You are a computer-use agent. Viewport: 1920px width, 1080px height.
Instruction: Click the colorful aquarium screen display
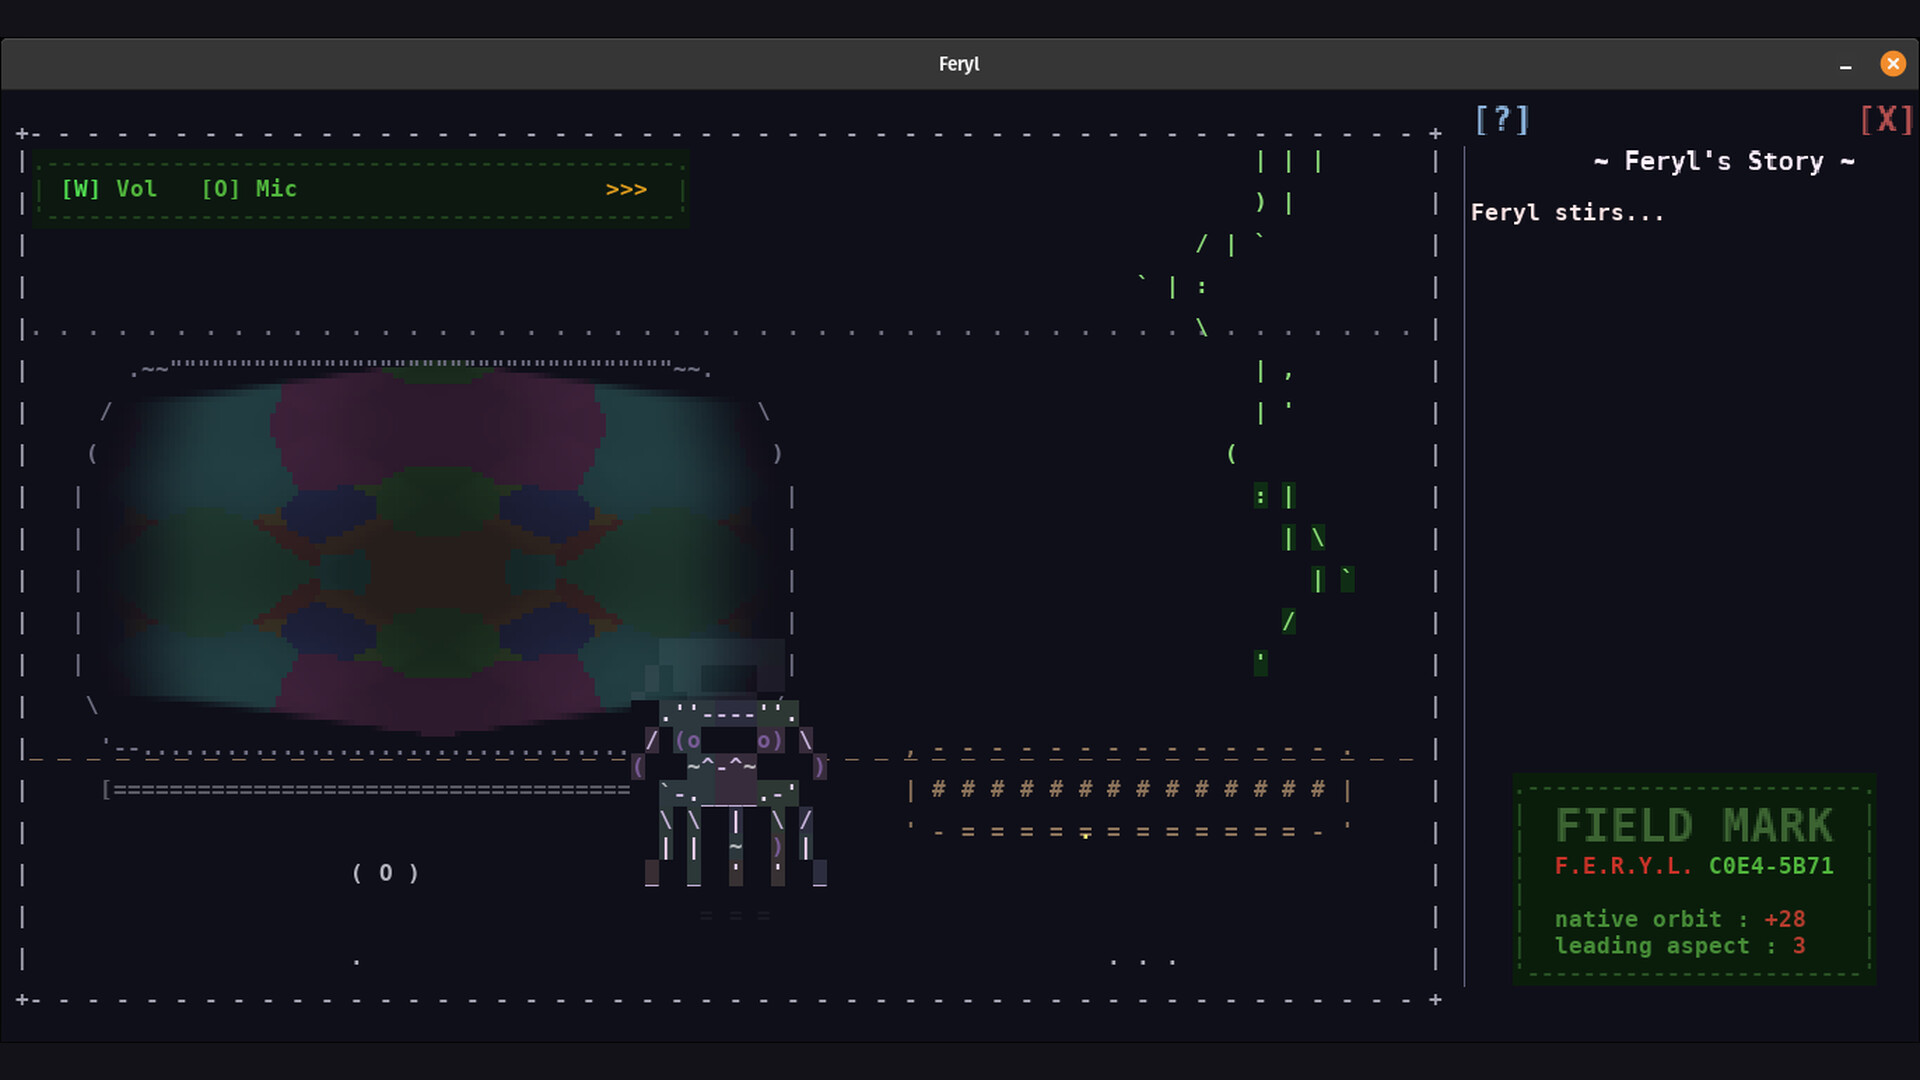coord(440,550)
